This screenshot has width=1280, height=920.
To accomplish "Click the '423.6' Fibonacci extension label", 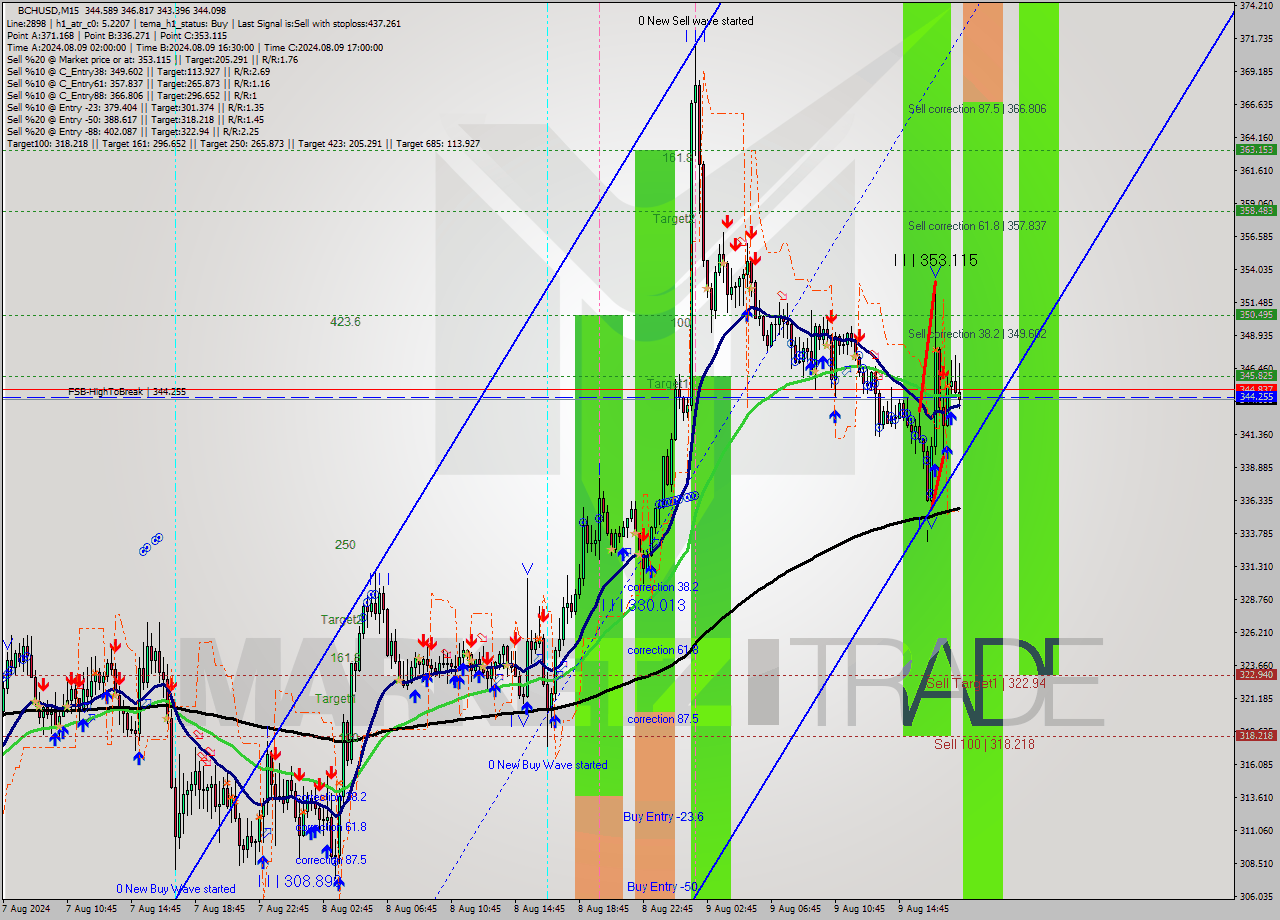I will click(345, 322).
